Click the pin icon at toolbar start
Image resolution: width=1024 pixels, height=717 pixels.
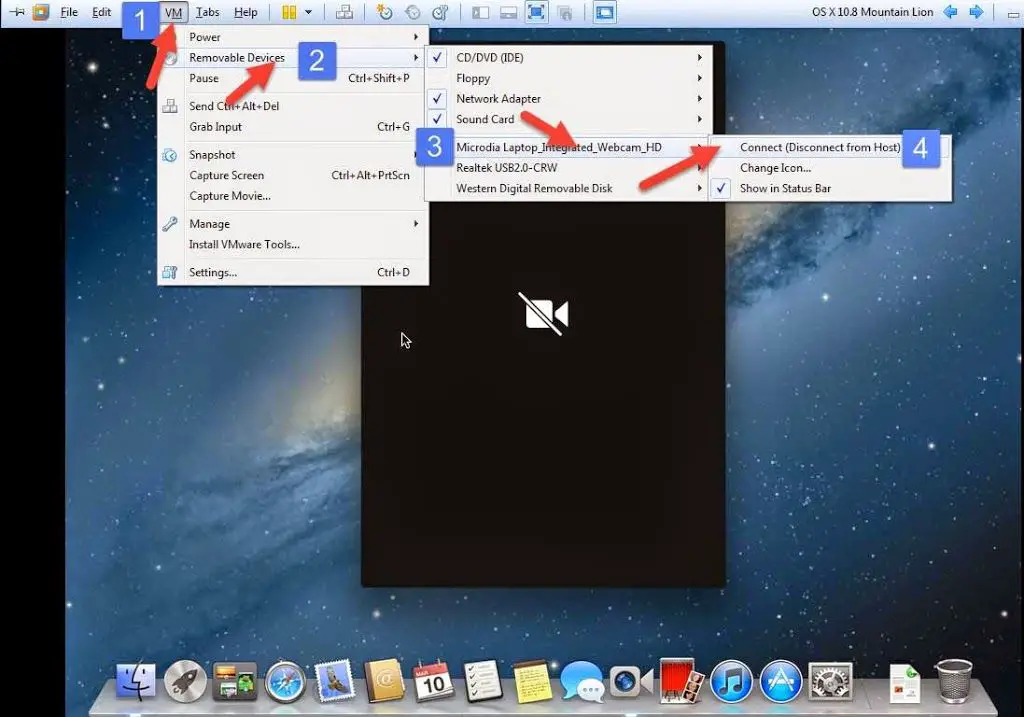click(x=18, y=12)
